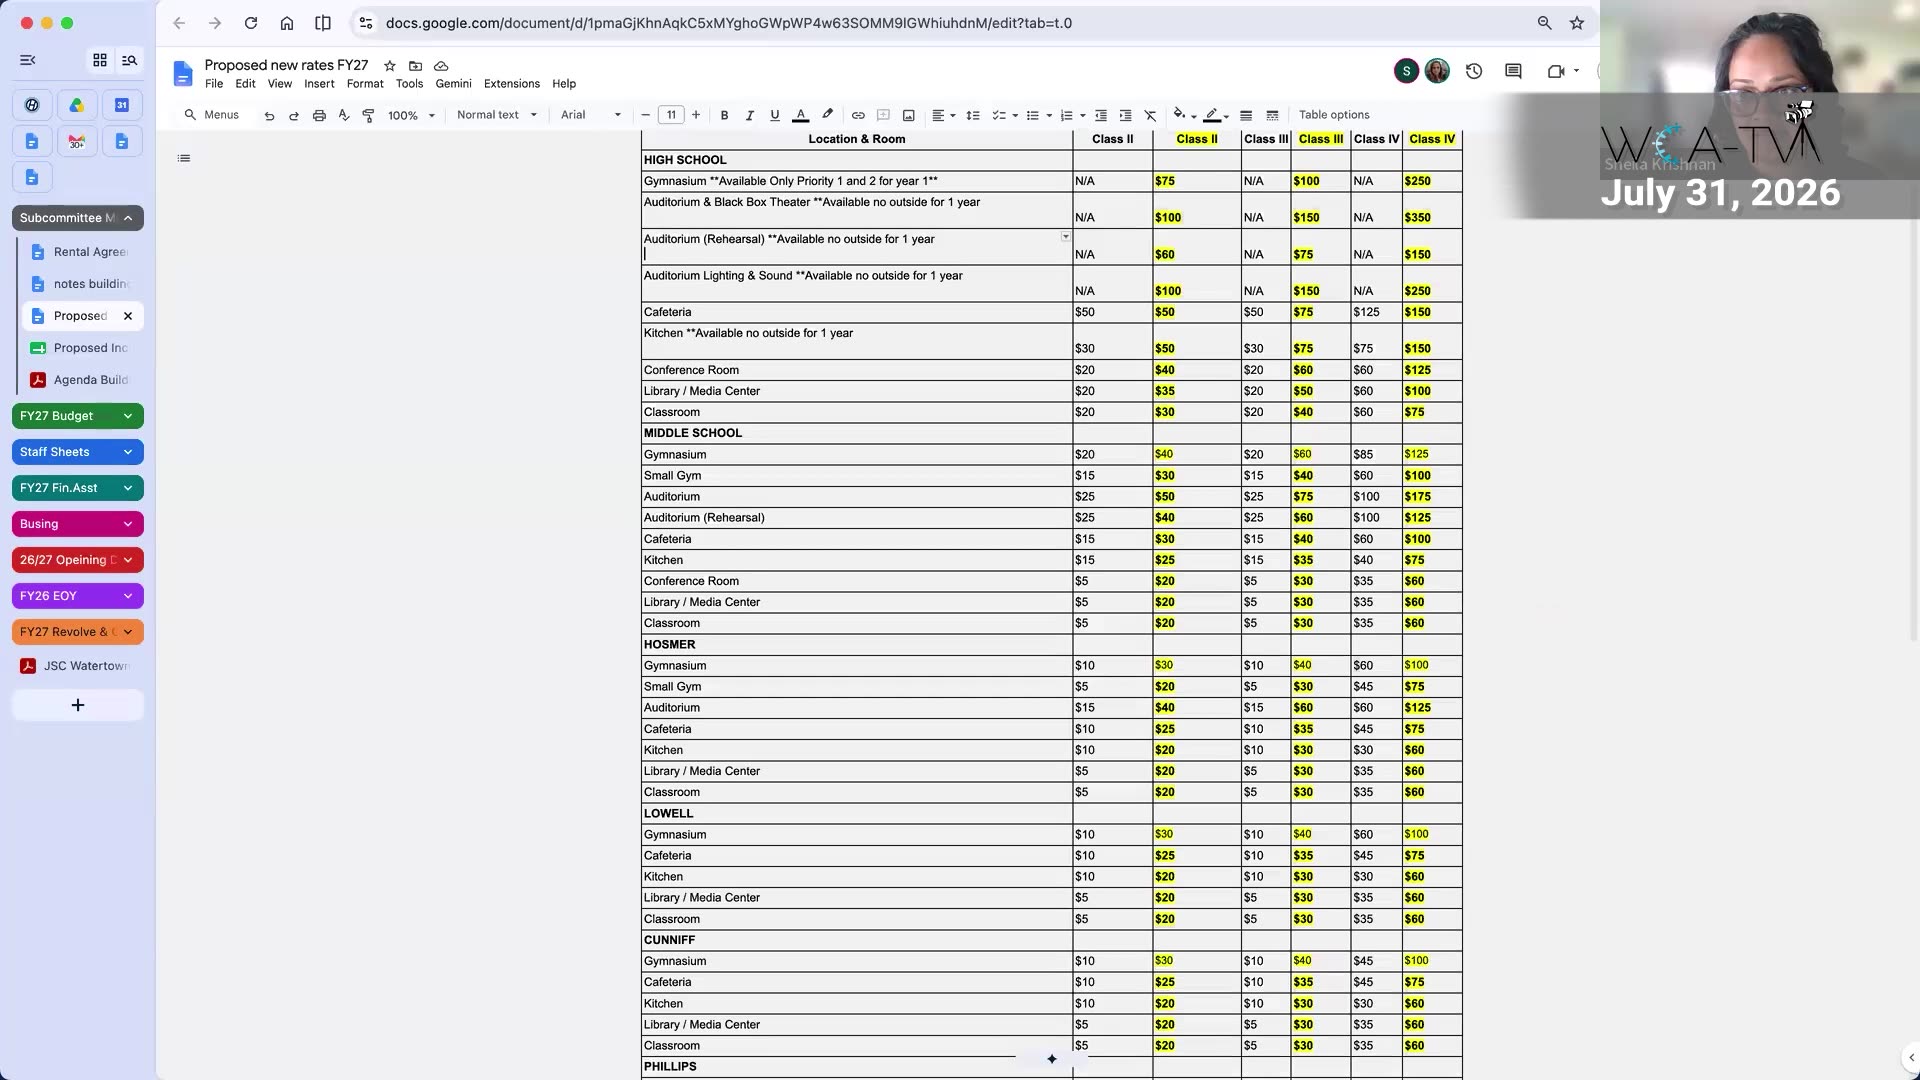Increase the paragraph indent
1920x1080 pixels.
coord(1125,115)
